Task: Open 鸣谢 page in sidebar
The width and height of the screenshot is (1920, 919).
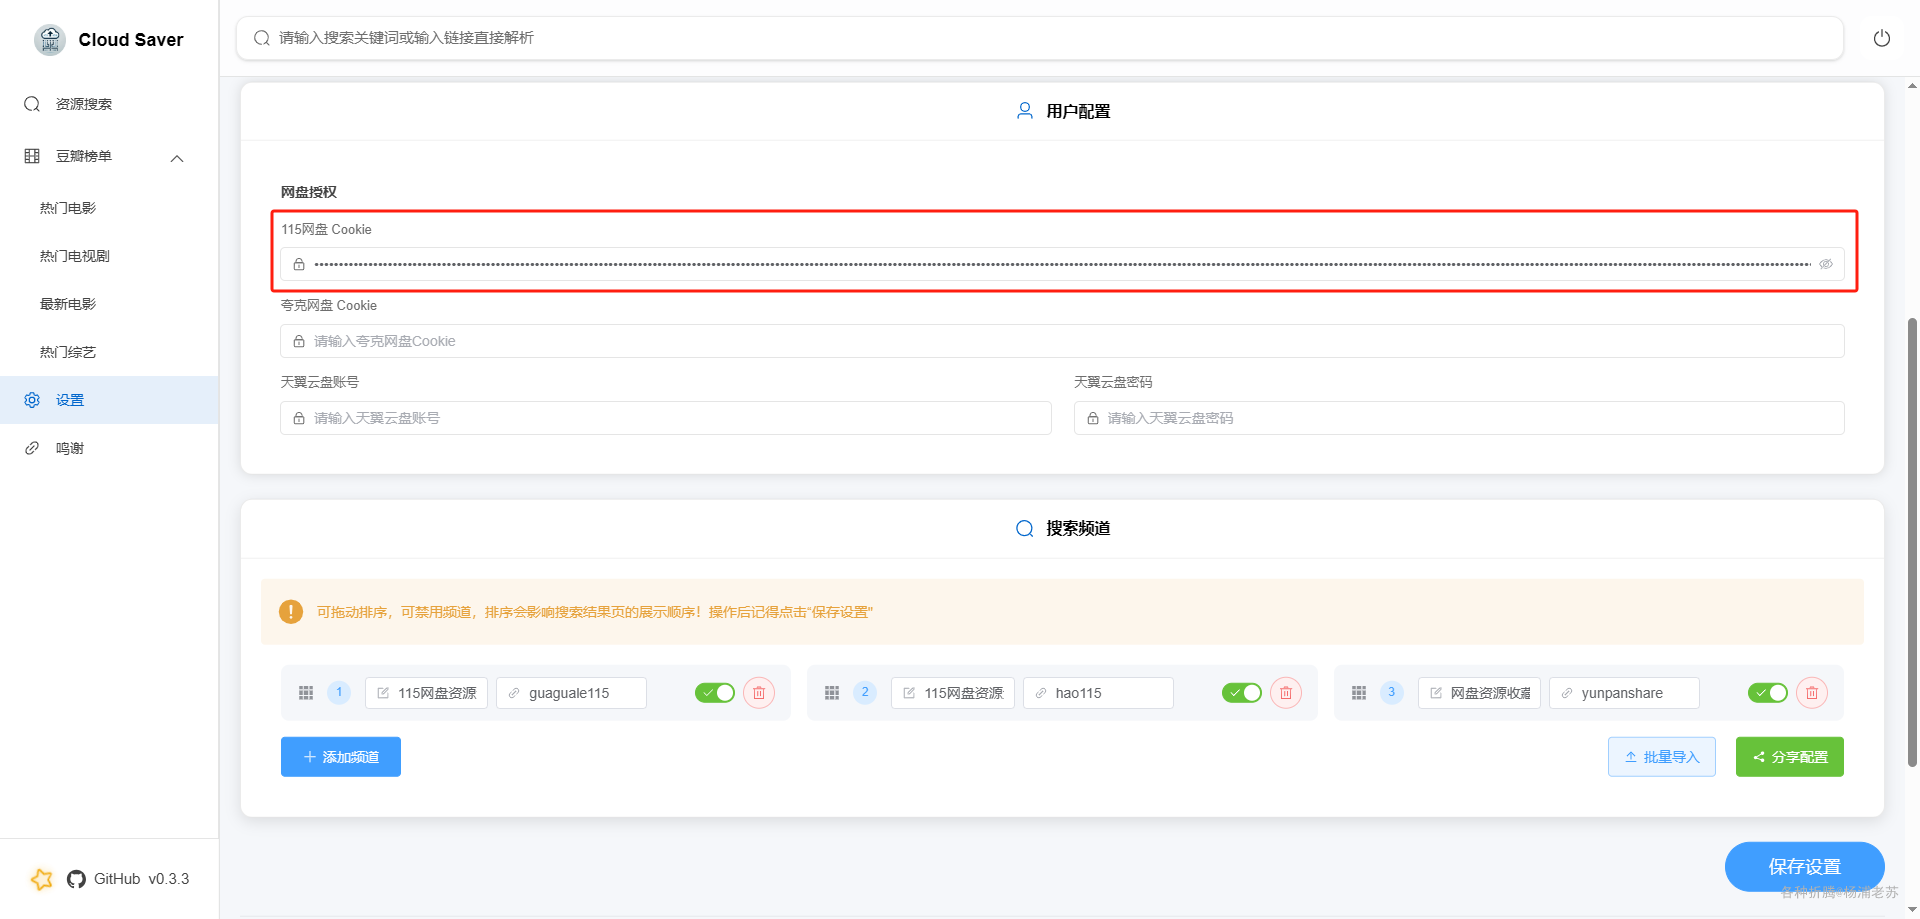Action: point(109,448)
